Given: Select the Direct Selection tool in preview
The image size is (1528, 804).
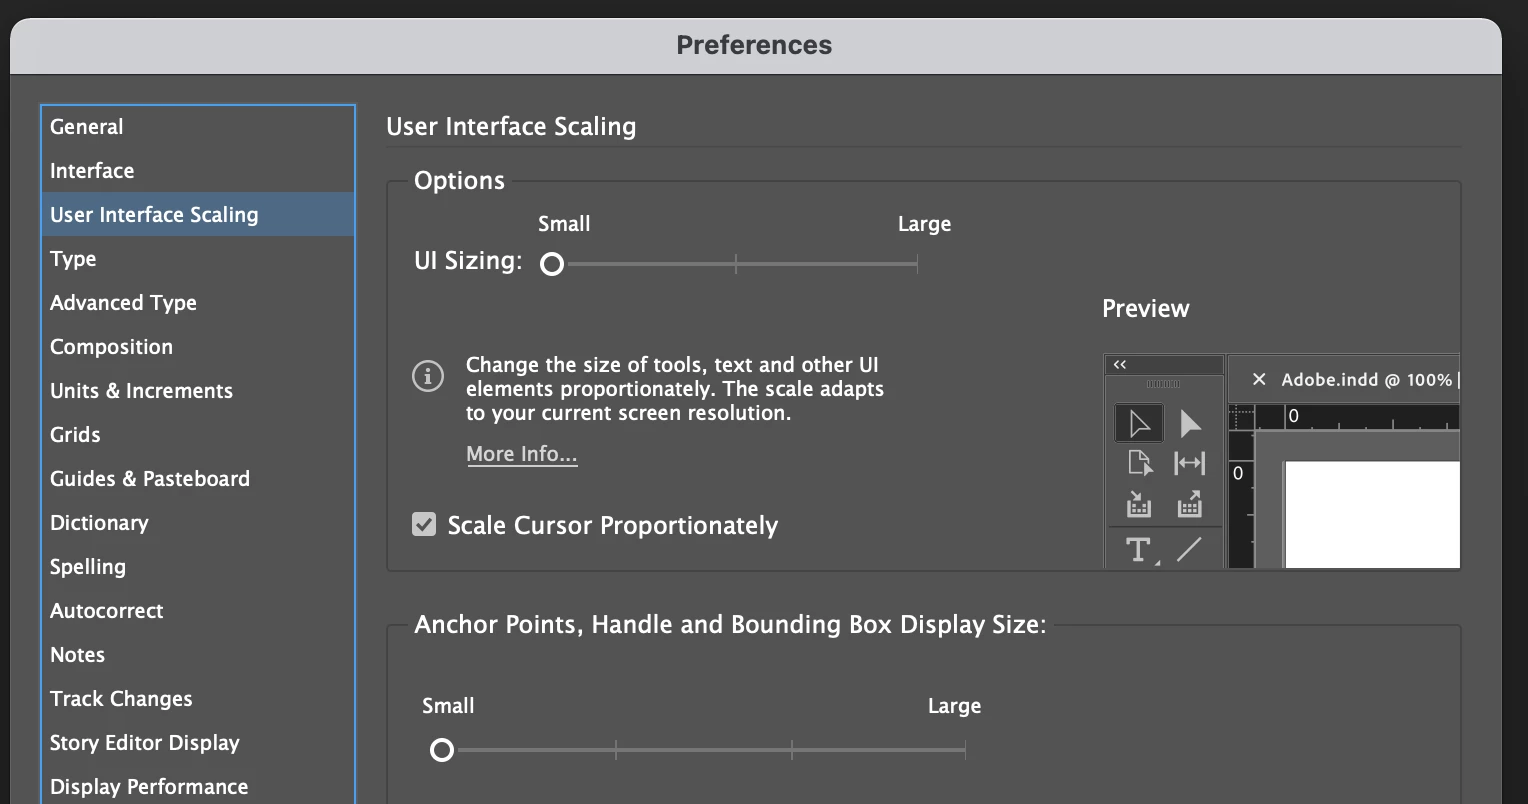Looking at the screenshot, I should coord(1189,423).
